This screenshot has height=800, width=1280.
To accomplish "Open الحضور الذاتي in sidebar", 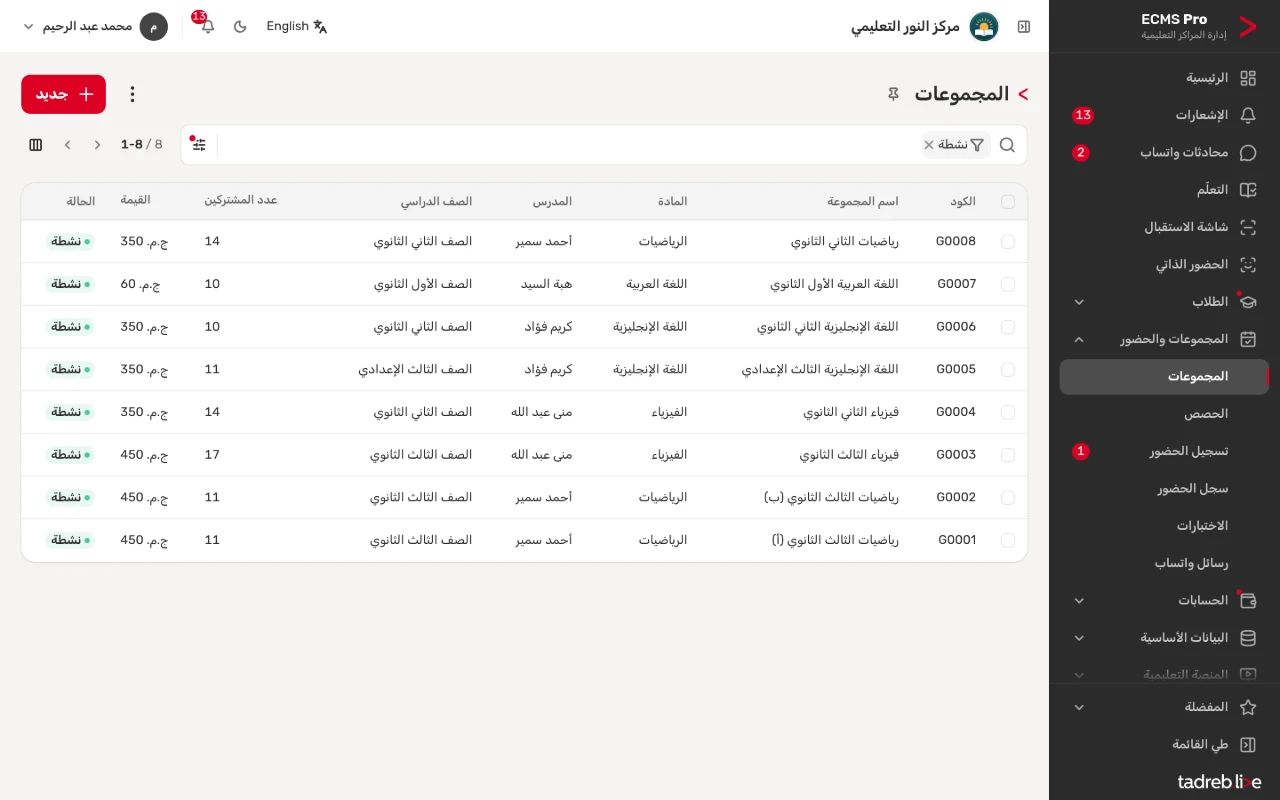I will (x=1164, y=265).
